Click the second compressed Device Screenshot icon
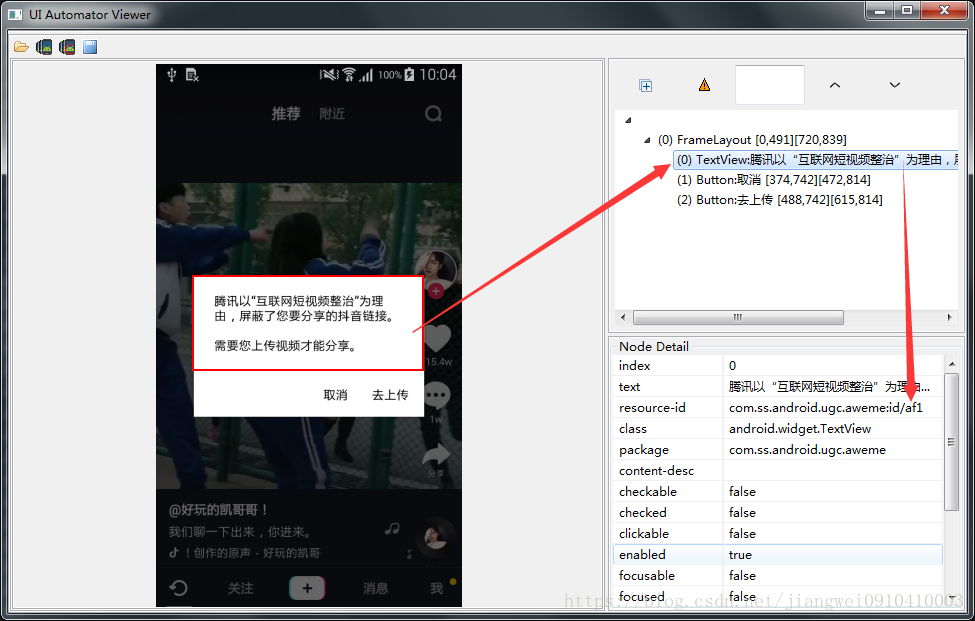This screenshot has height=621, width=975. pos(67,47)
